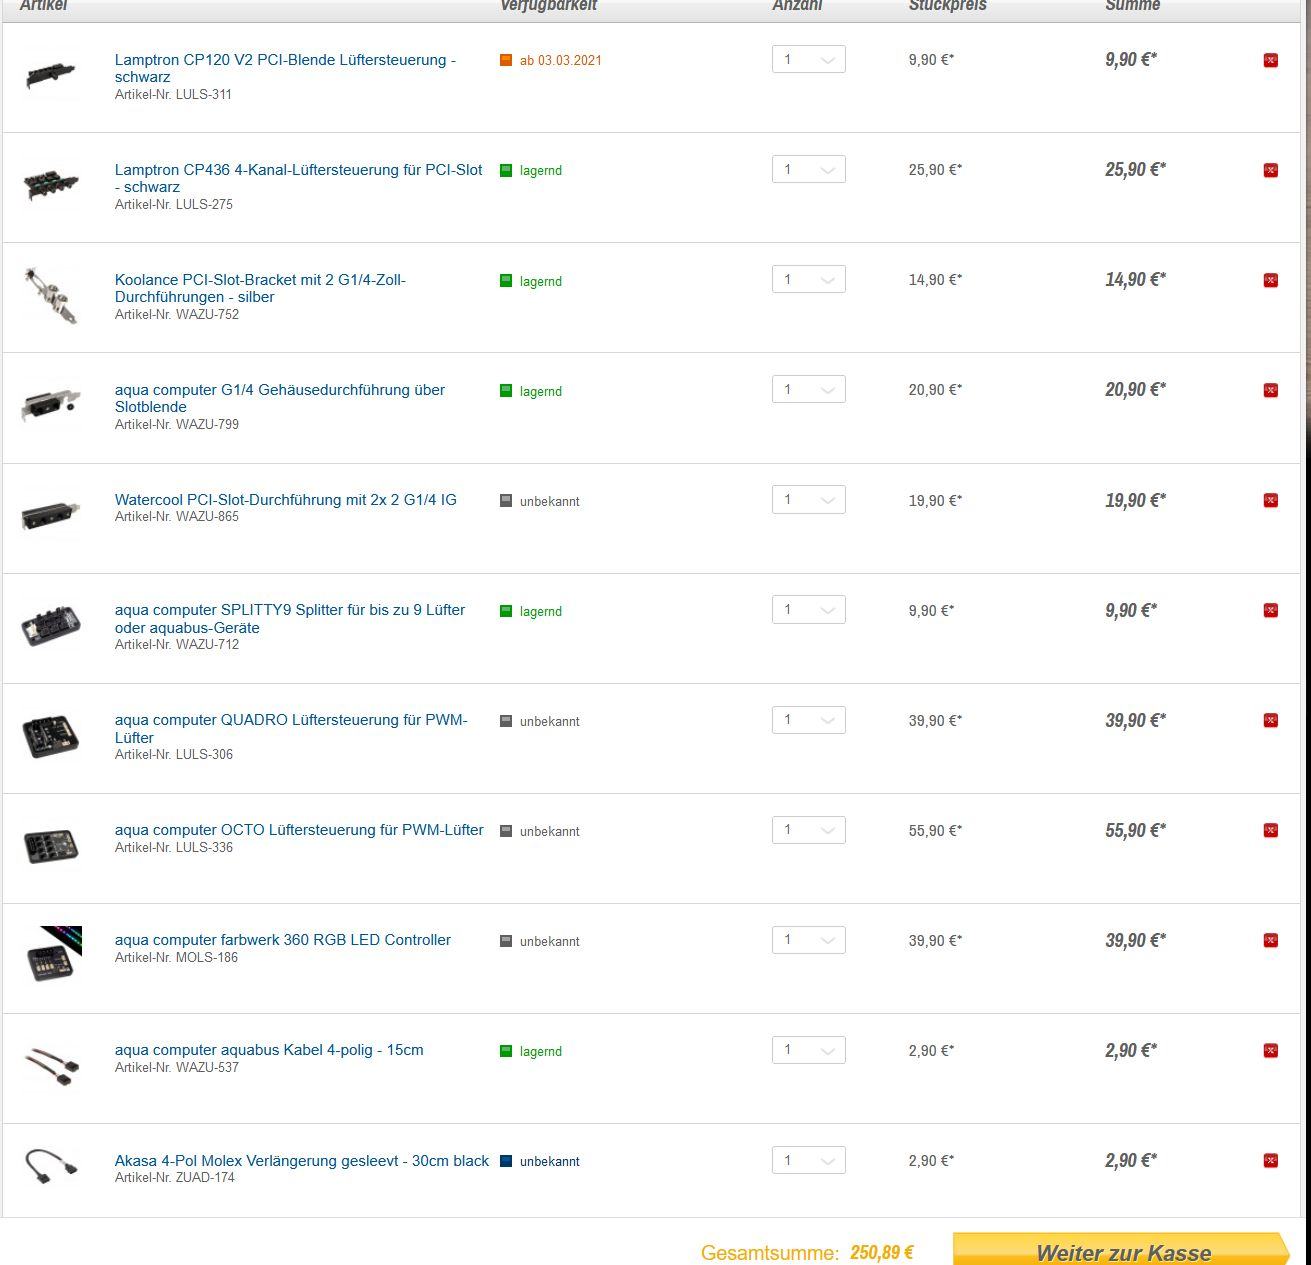View Koolance PCI-Slot-Bracket thumbnail image
Viewport: 1311px width, 1265px height.
click(x=51, y=296)
